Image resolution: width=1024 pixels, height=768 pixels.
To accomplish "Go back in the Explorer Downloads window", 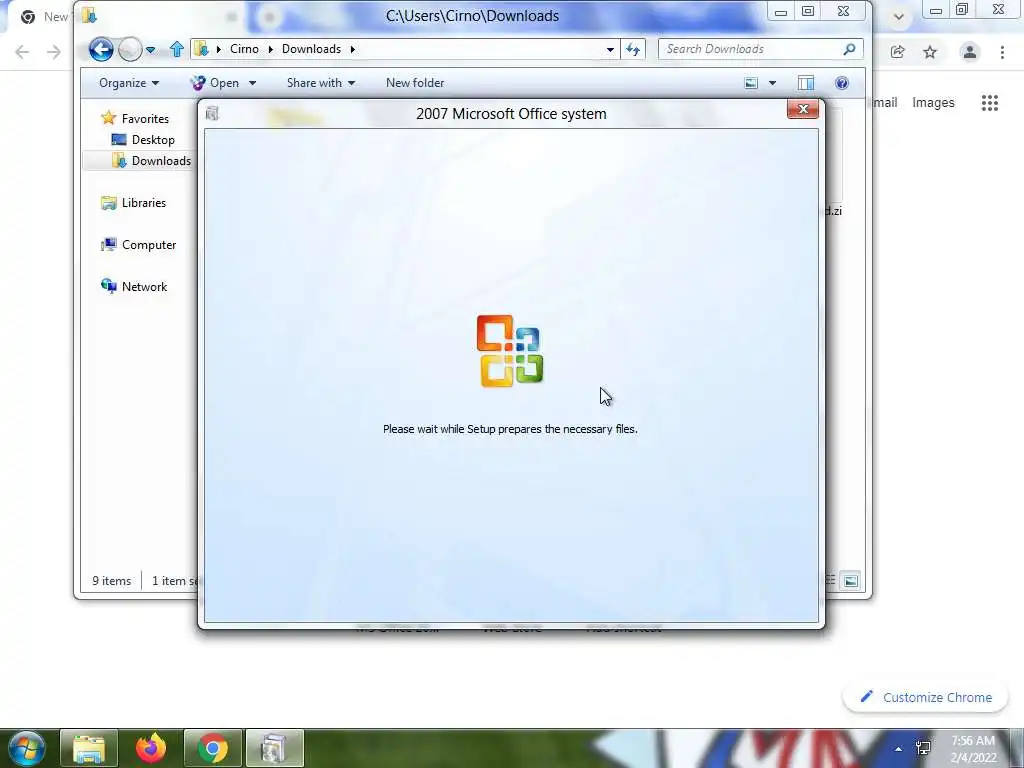I will (x=101, y=49).
